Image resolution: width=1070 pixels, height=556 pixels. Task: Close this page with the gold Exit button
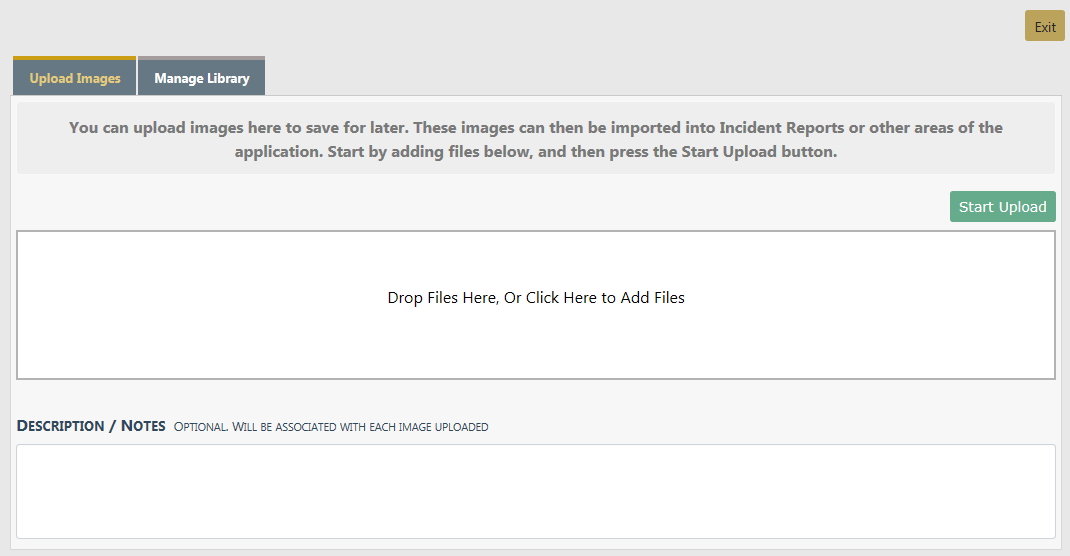coord(1044,27)
